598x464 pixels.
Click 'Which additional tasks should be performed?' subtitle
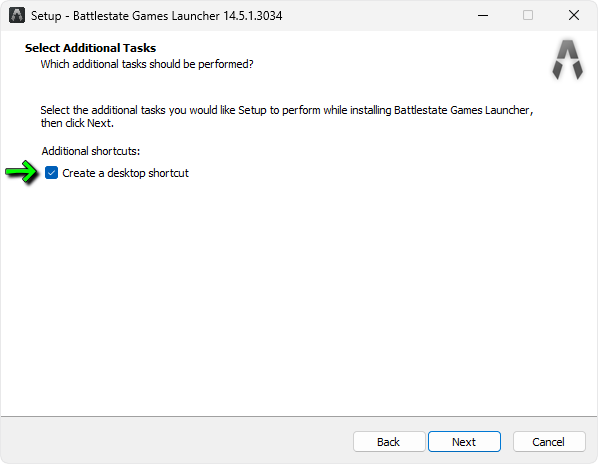pyautogui.click(x=147, y=64)
